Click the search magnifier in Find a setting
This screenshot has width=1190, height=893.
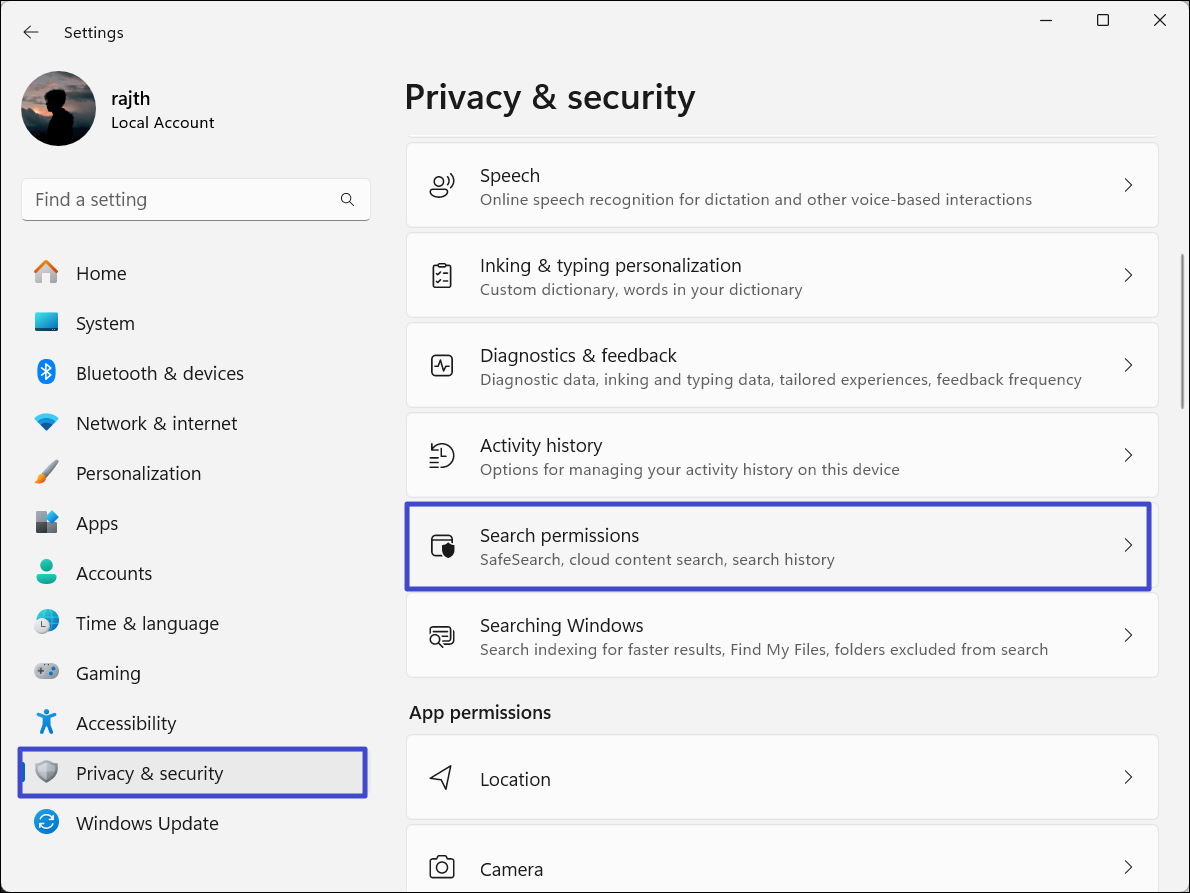[347, 200]
